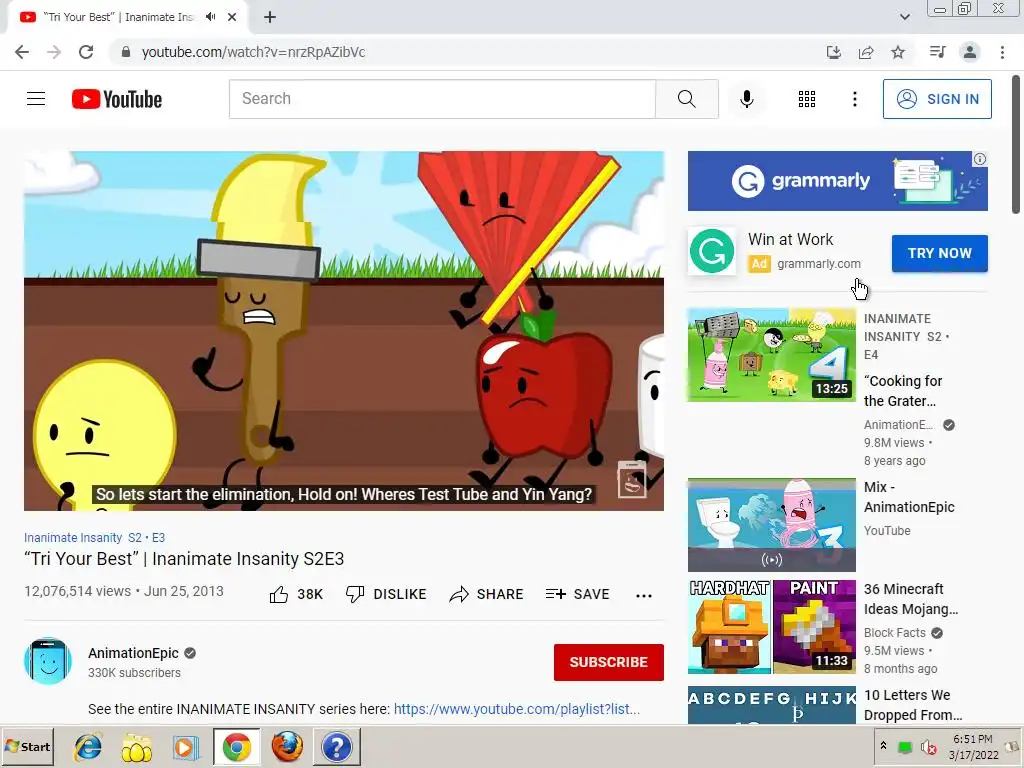This screenshot has height=768, width=1024.
Task: Click the video title "Tri Your Best"
Action: click(184, 559)
